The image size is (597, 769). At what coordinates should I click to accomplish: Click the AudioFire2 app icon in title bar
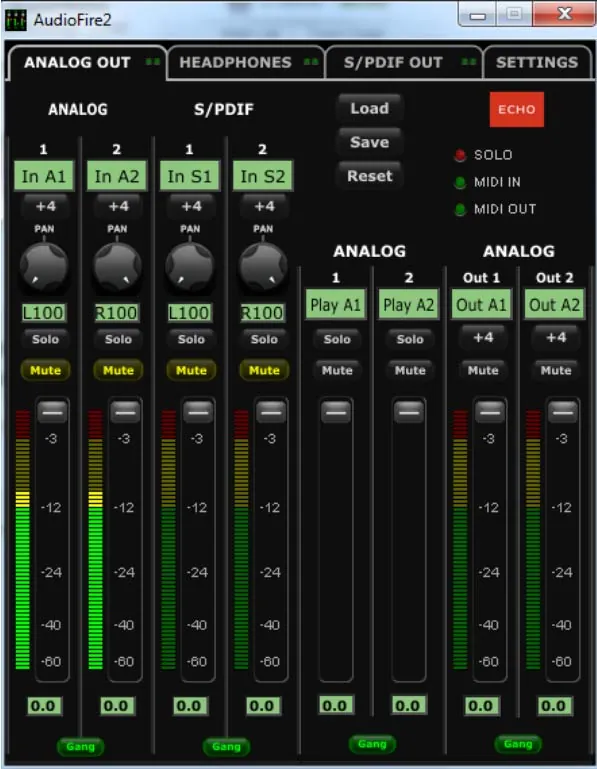[x=15, y=20]
